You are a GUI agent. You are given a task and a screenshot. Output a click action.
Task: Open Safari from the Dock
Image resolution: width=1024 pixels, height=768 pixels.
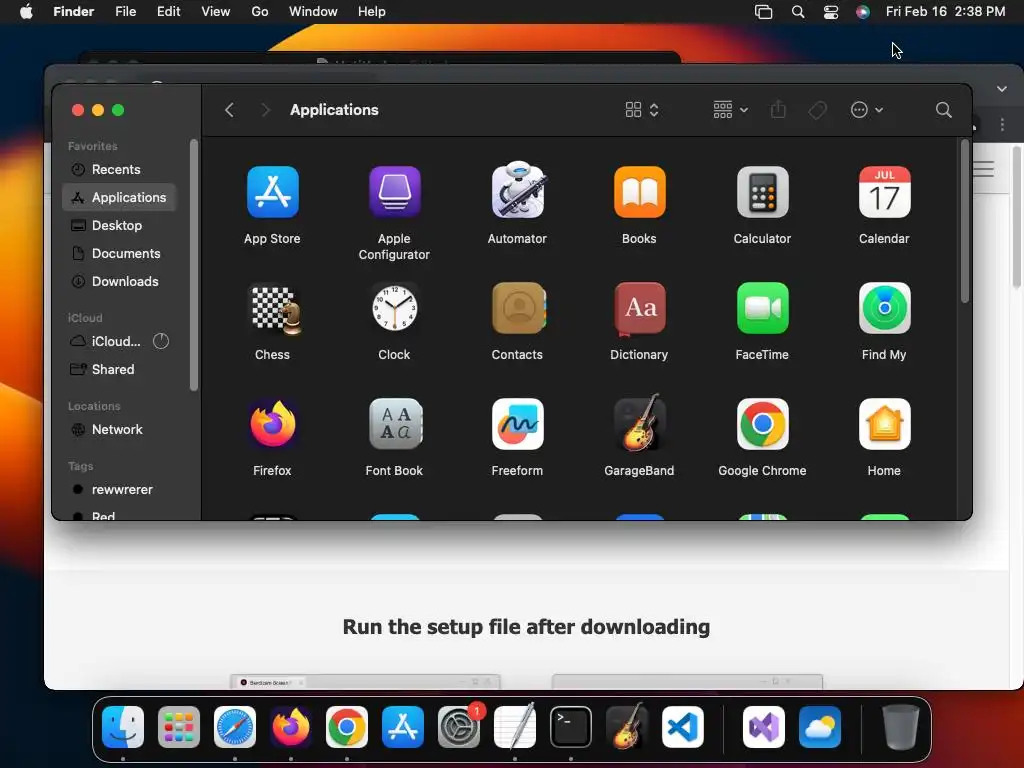(x=235, y=727)
